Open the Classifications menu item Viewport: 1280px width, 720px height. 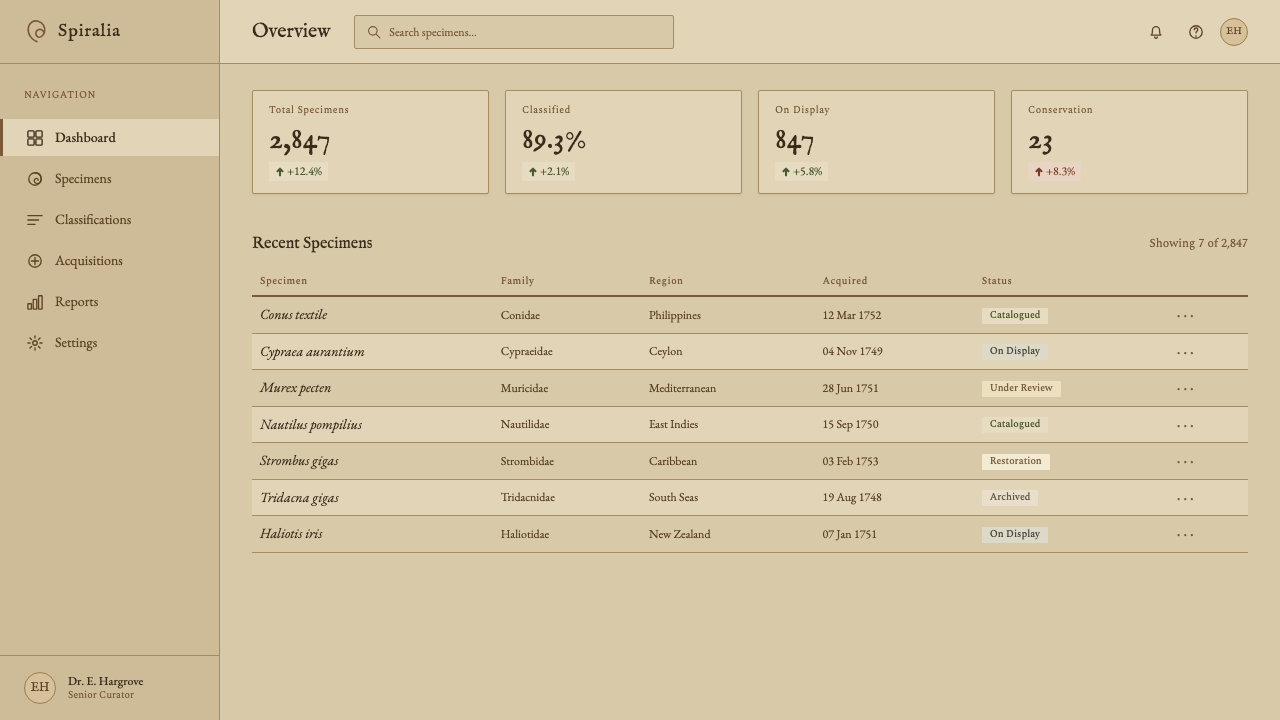click(x=110, y=220)
